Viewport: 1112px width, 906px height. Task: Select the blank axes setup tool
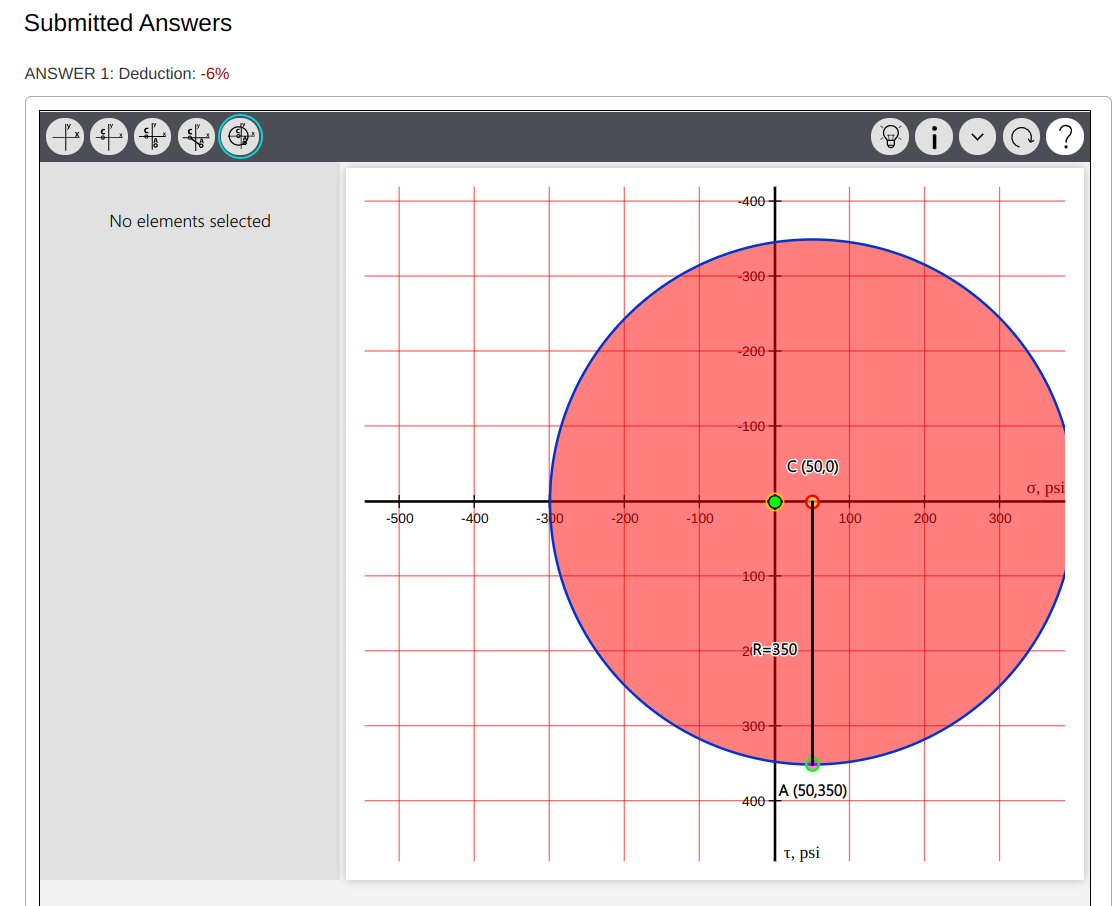click(64, 136)
